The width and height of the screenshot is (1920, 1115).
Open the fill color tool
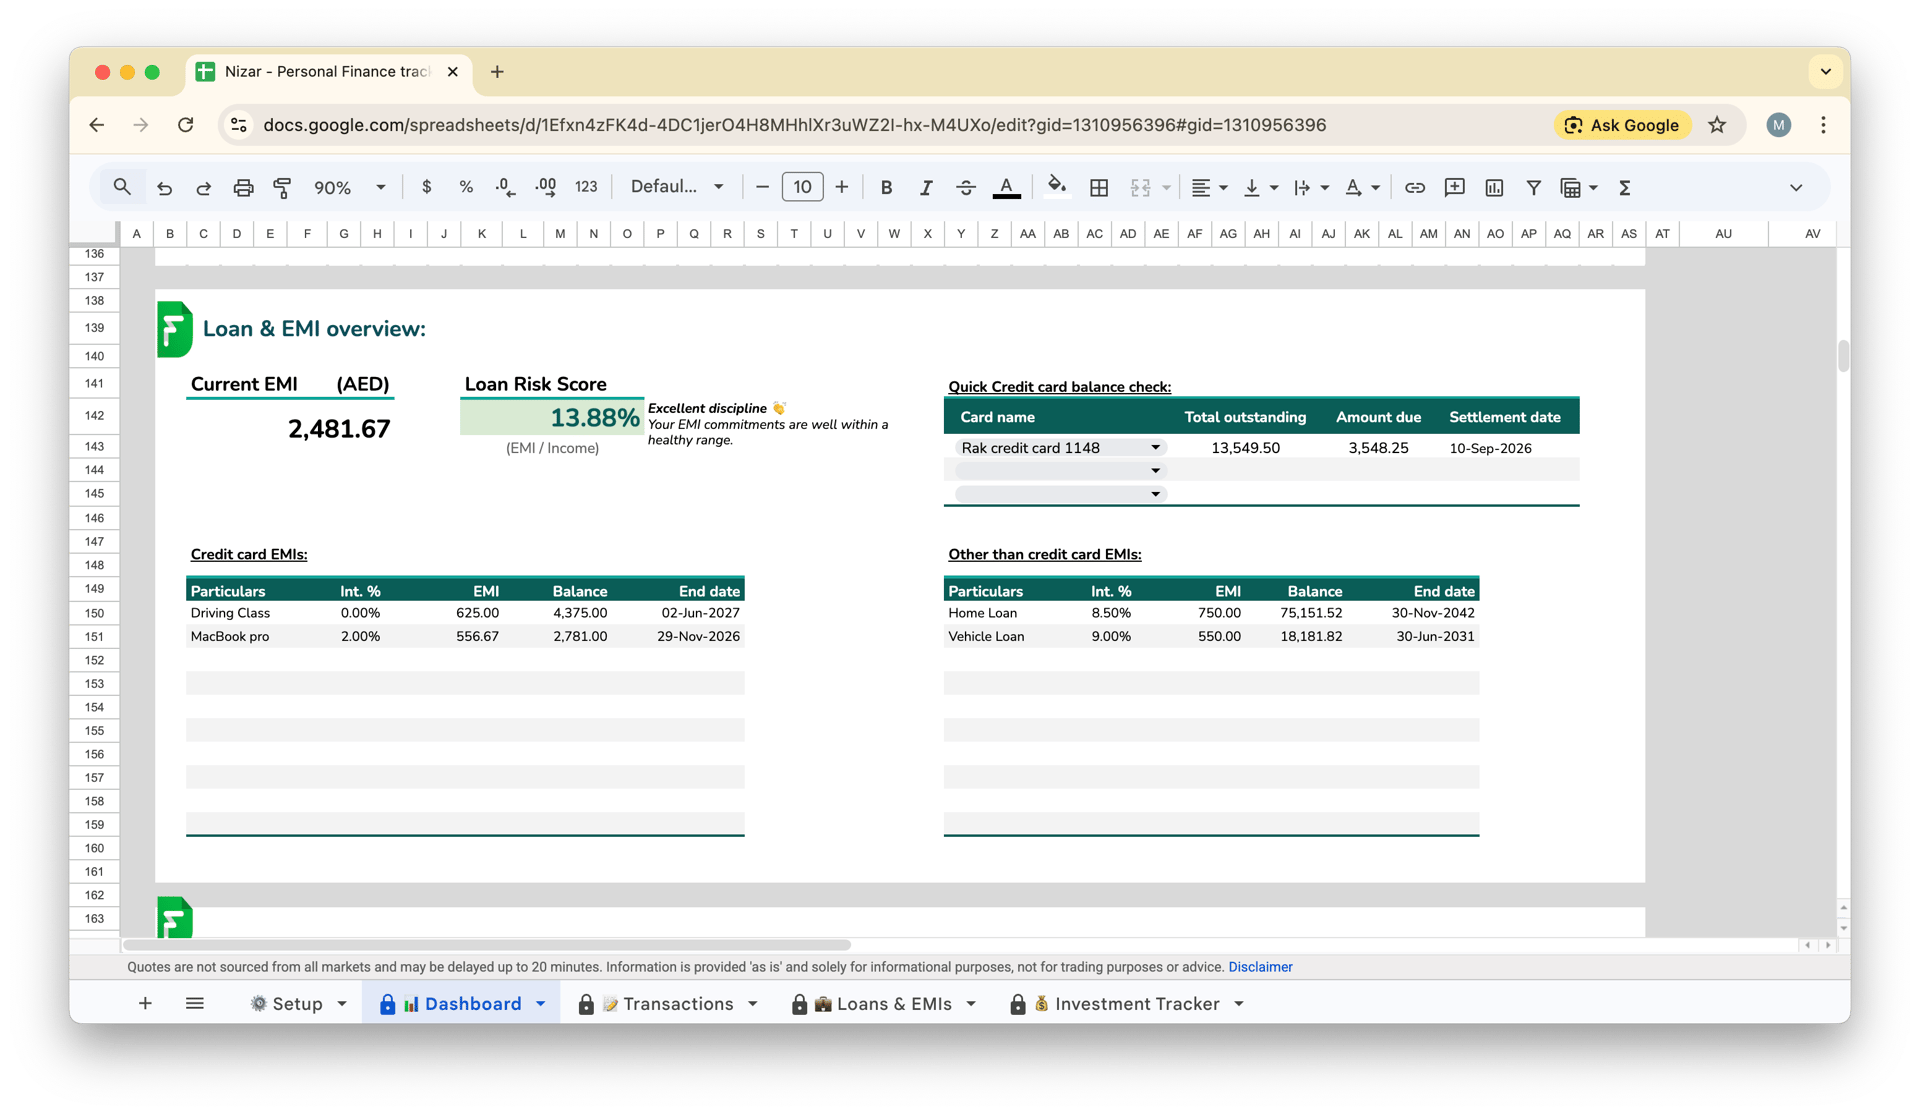pos(1056,187)
